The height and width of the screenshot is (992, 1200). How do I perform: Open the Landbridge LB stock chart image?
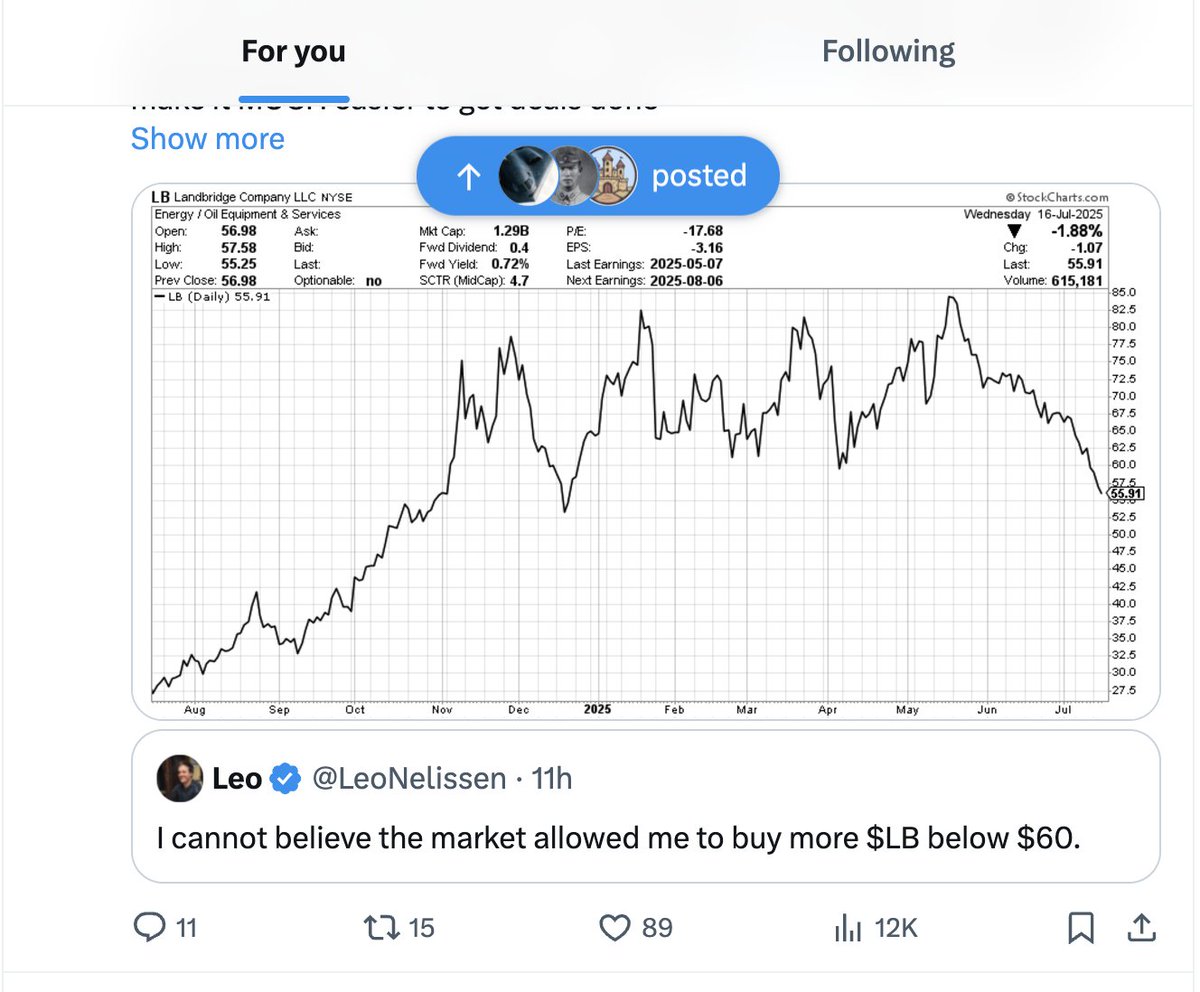pyautogui.click(x=646, y=451)
